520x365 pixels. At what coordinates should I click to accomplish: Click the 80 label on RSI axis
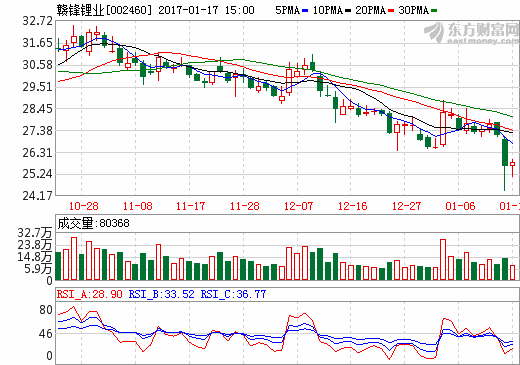(46, 310)
